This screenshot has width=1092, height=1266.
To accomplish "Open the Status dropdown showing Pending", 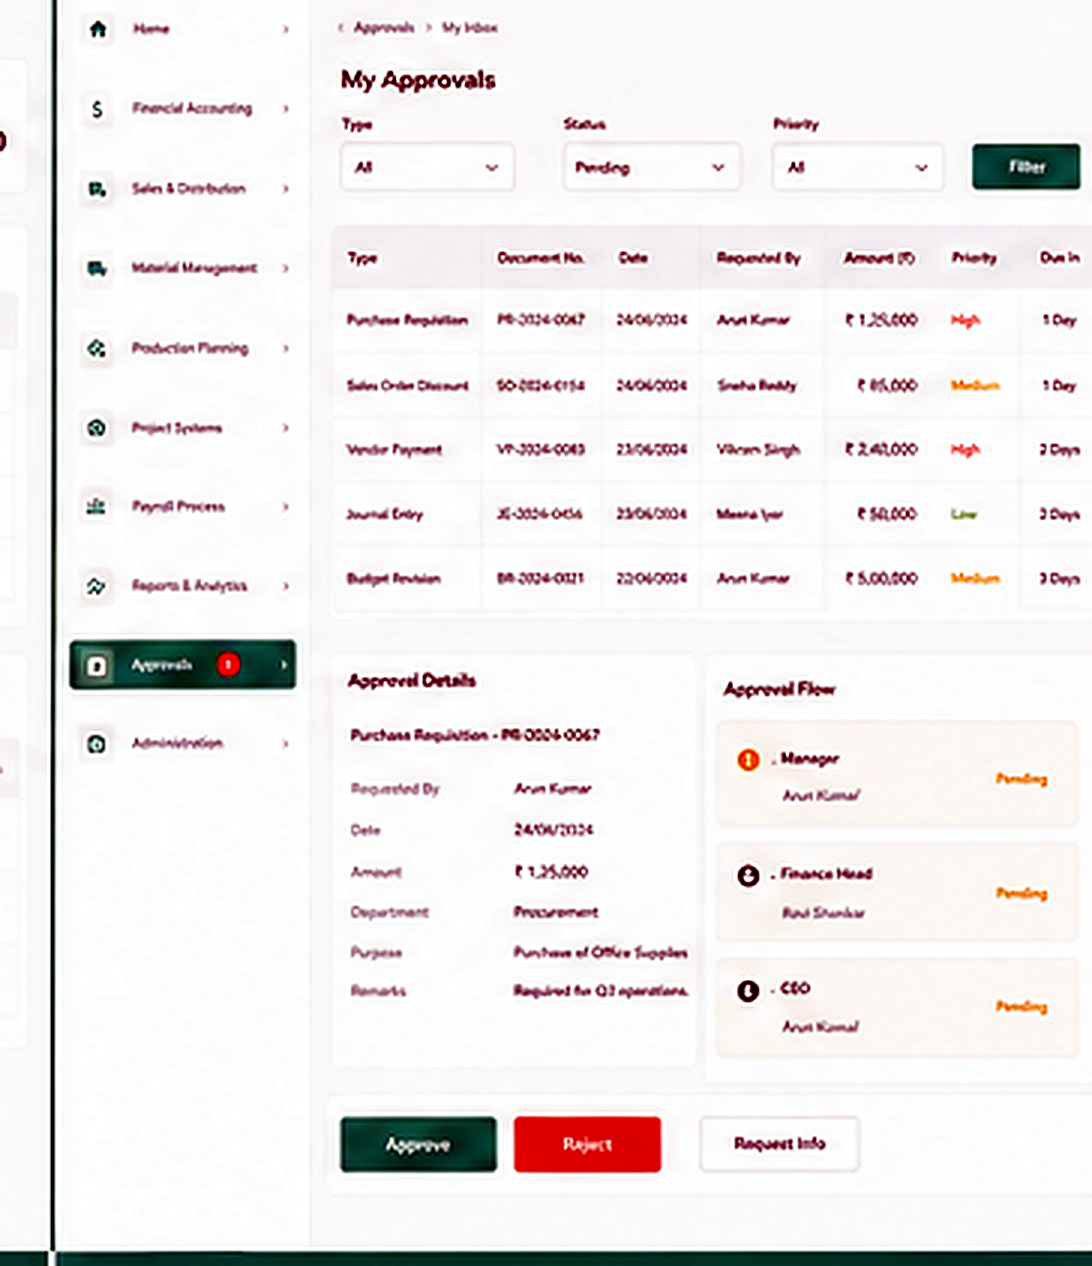I will point(651,167).
